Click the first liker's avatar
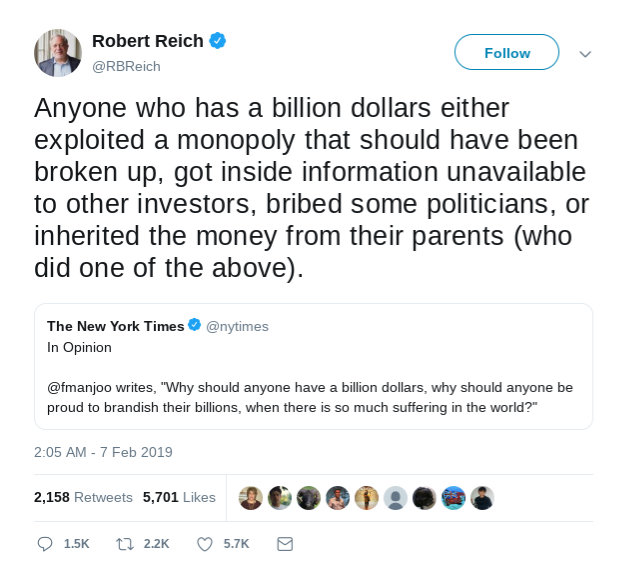624x567 pixels. (250, 497)
